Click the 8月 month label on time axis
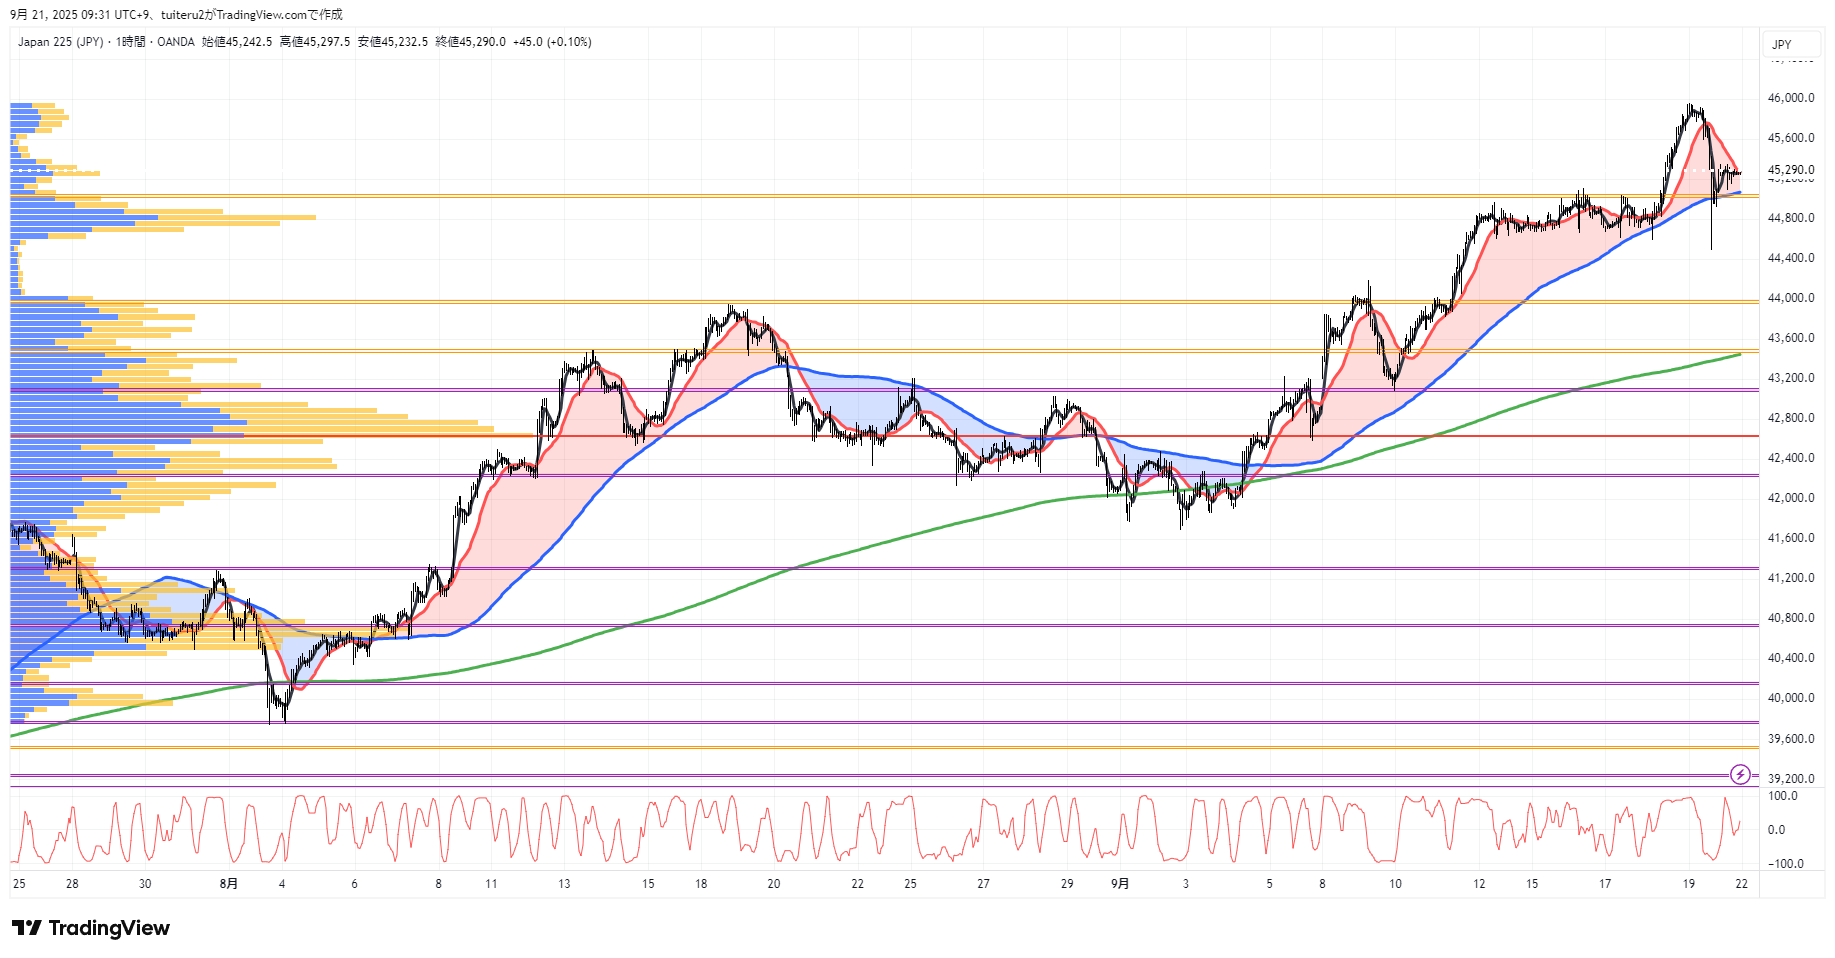Screen dimensions: 1835x958 (229, 883)
